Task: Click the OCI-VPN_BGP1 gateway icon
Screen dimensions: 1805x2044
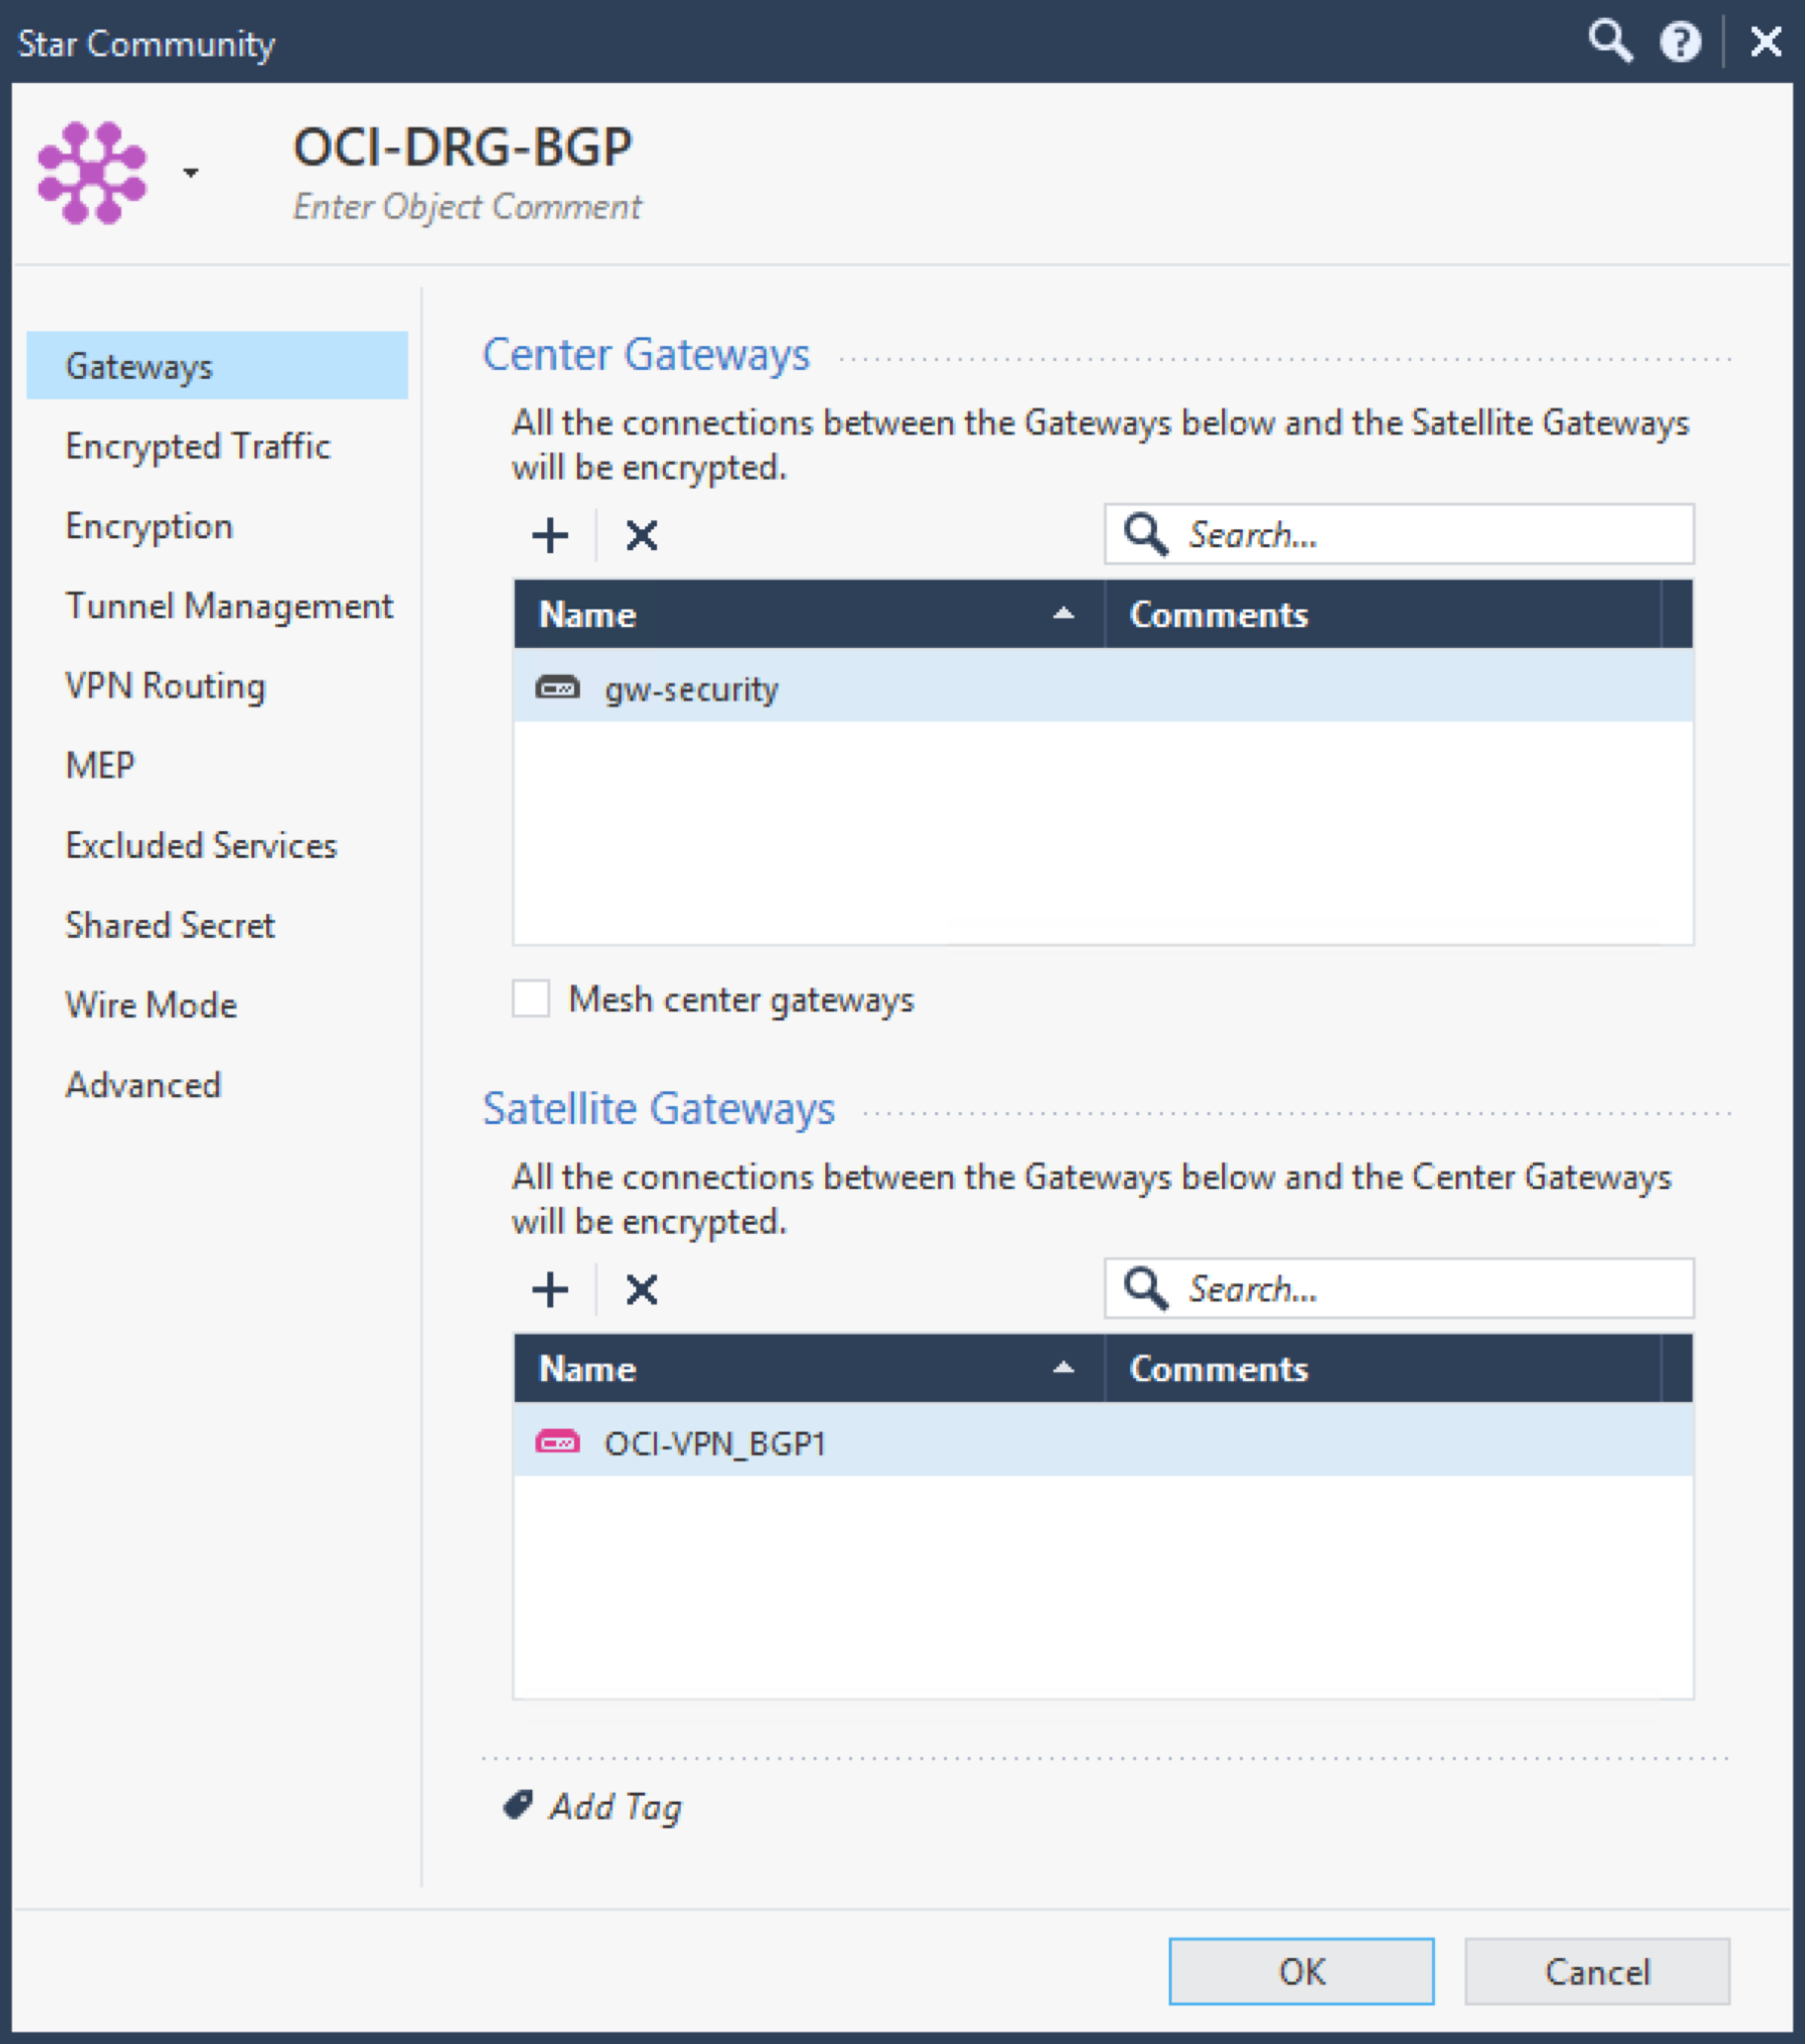Action: (558, 1442)
